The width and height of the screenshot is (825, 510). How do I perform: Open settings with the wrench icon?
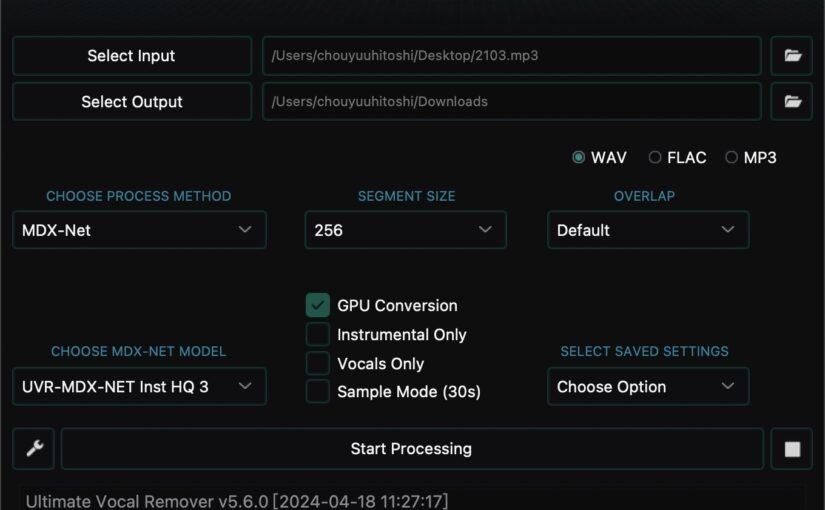pyautogui.click(x=34, y=449)
